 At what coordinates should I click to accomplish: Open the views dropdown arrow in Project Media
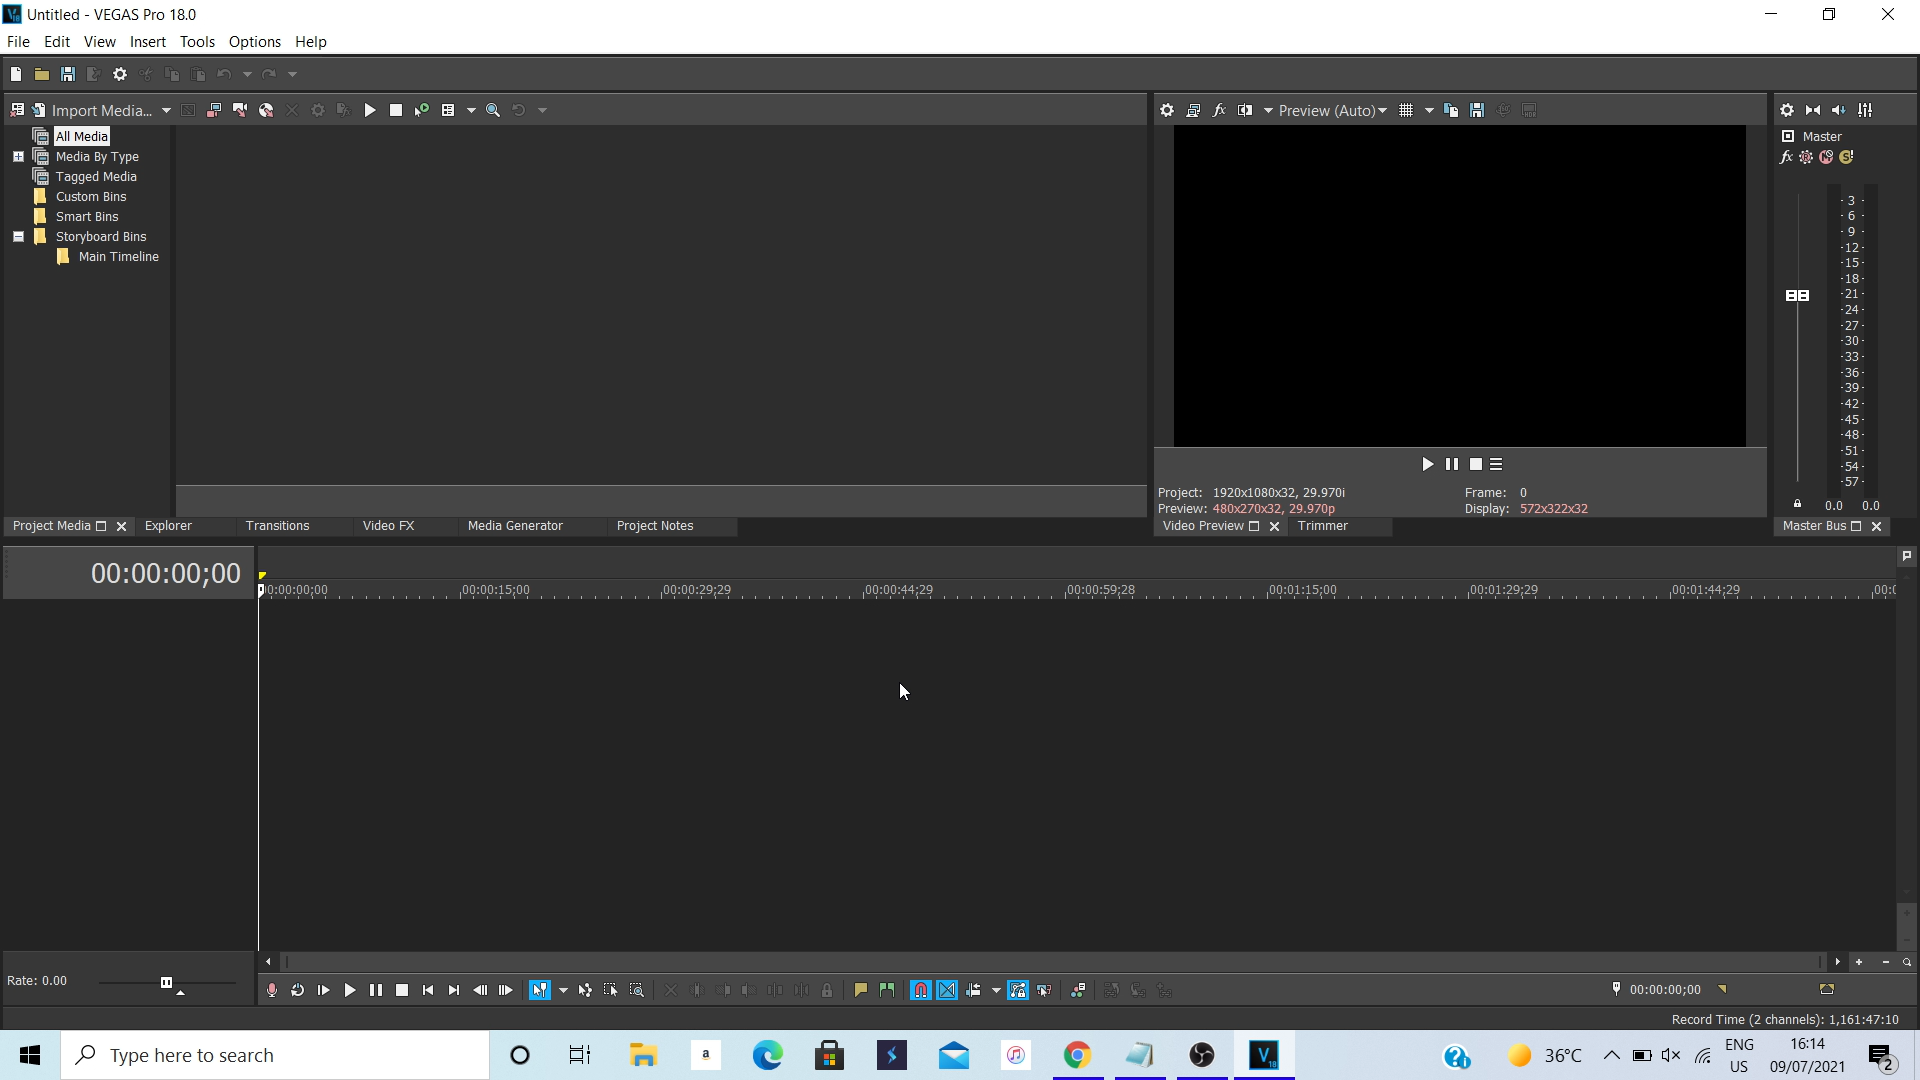pos(471,110)
